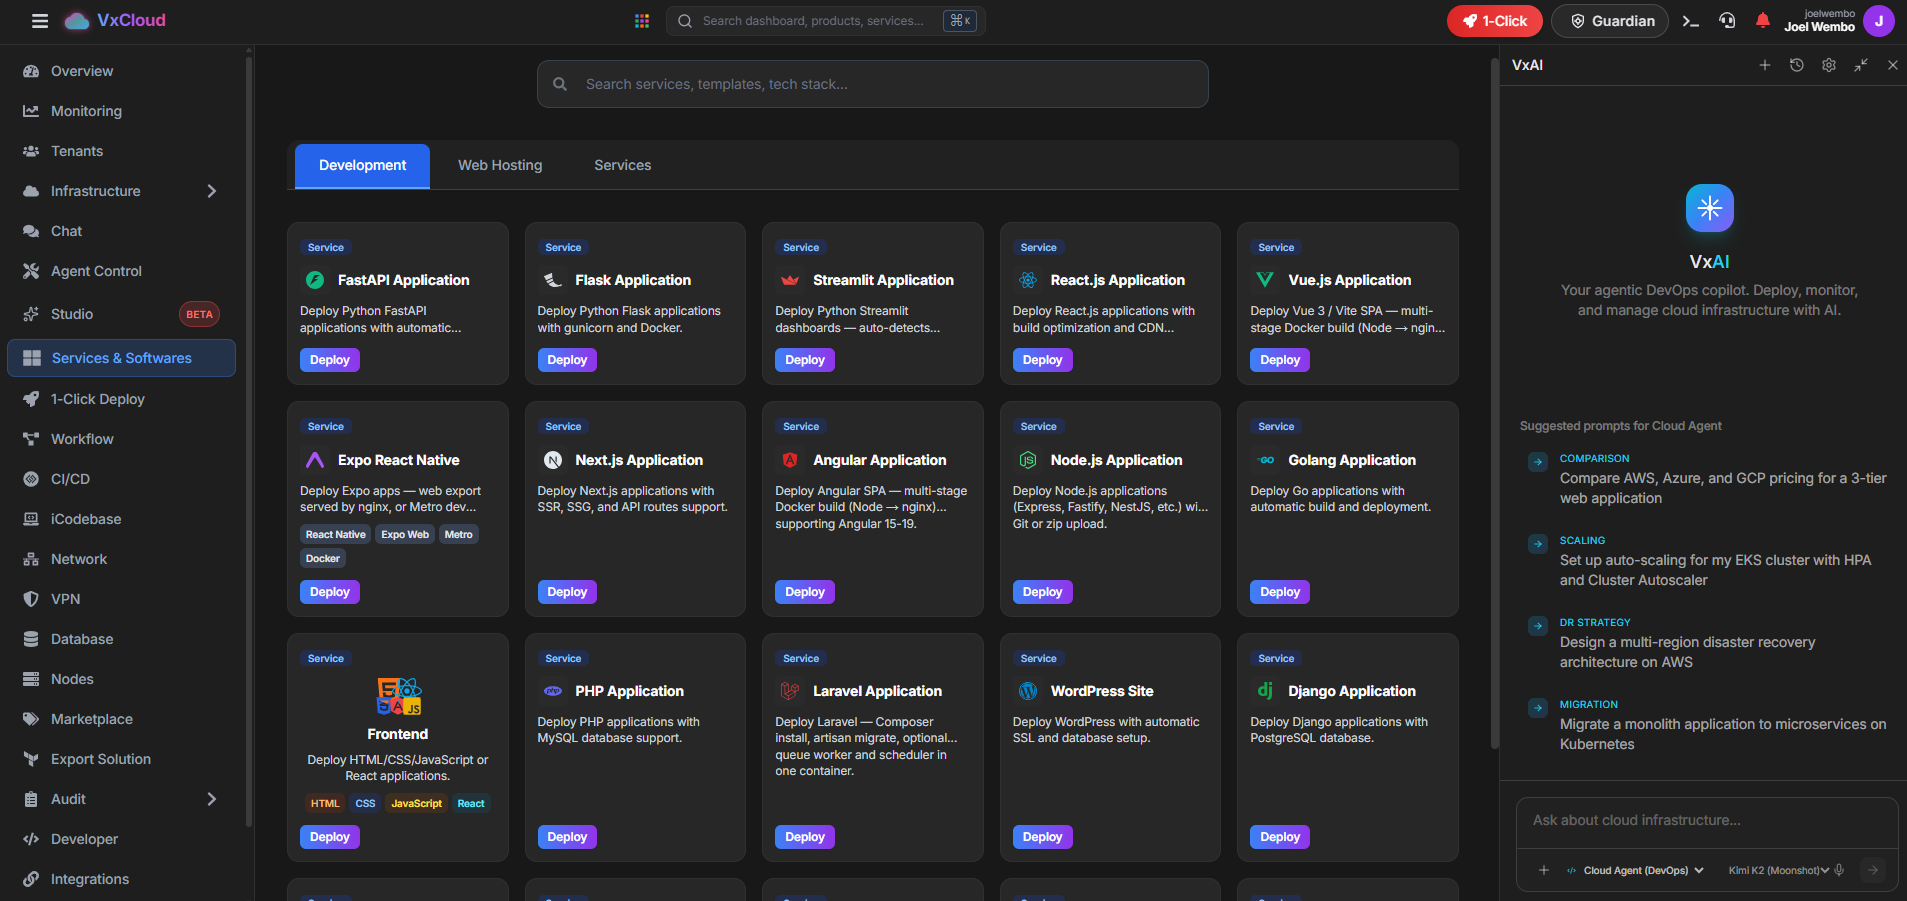This screenshot has width=1907, height=901.
Task: Deploy the WordPress Site
Action: point(1042,837)
